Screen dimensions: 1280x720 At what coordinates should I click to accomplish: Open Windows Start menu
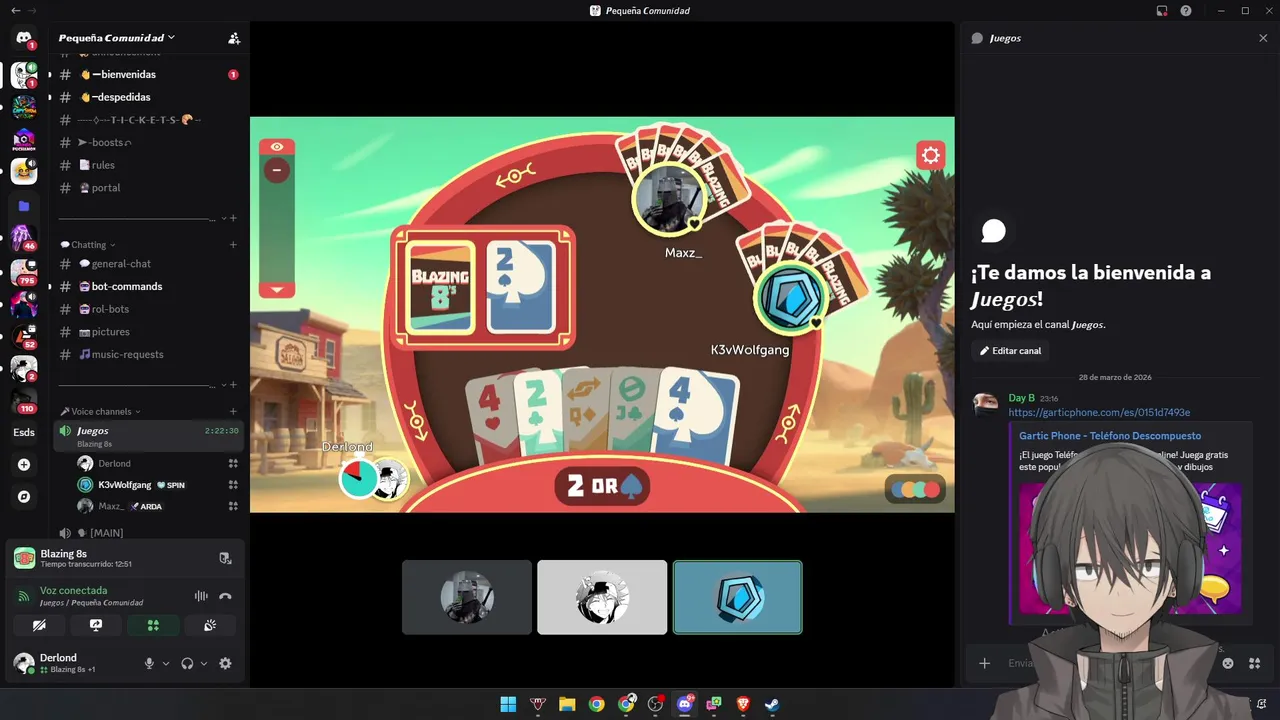[x=508, y=704]
